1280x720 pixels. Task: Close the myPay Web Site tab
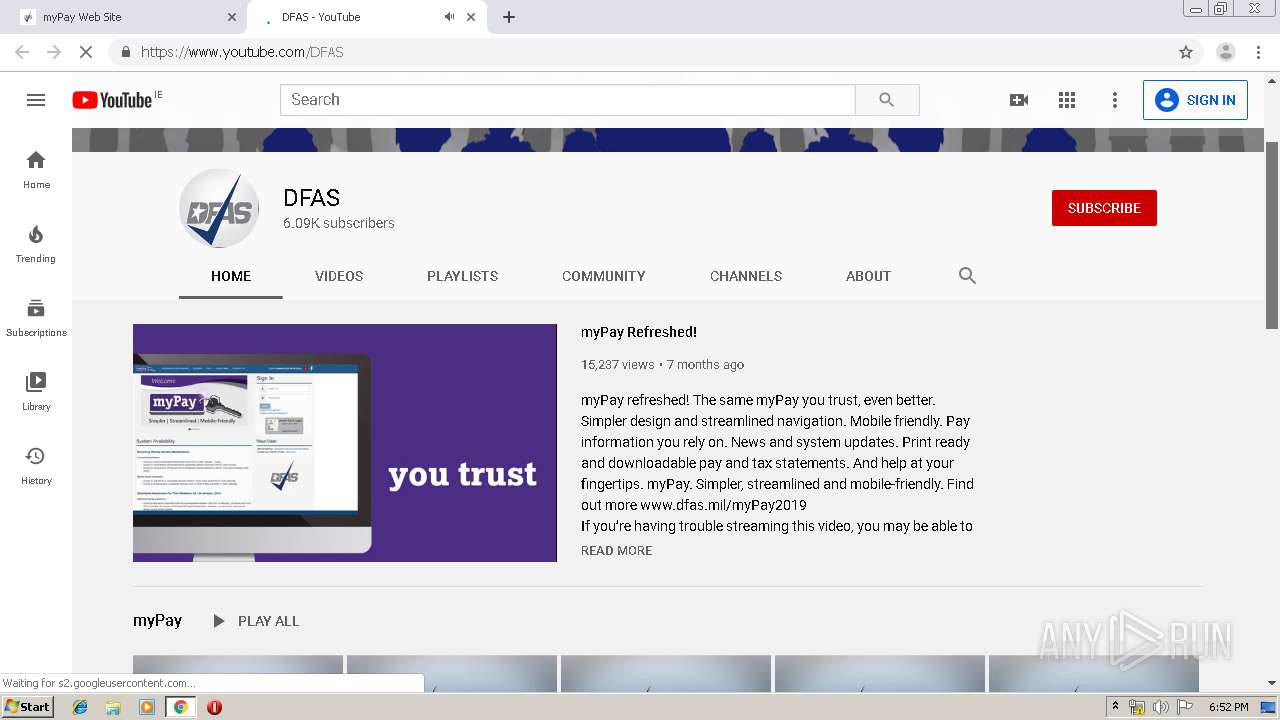coord(232,17)
